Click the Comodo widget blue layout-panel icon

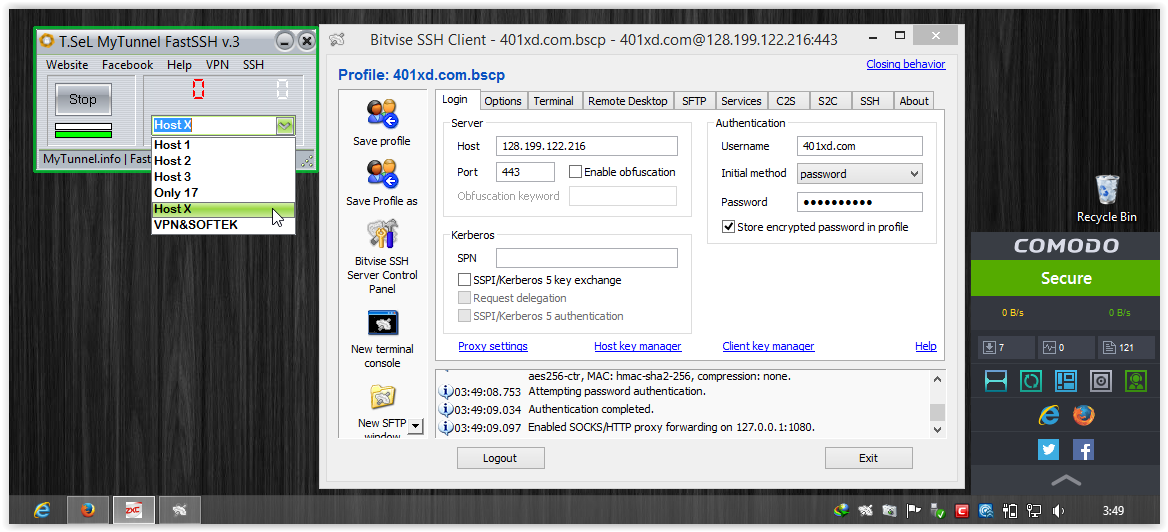pyautogui.click(x=1066, y=381)
